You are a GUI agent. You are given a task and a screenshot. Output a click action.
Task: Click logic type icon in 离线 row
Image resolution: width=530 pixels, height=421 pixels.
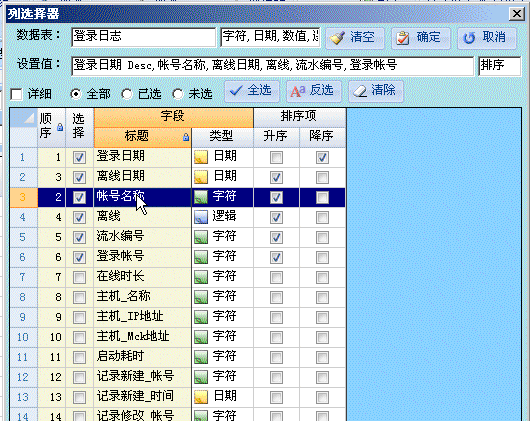[x=201, y=217]
